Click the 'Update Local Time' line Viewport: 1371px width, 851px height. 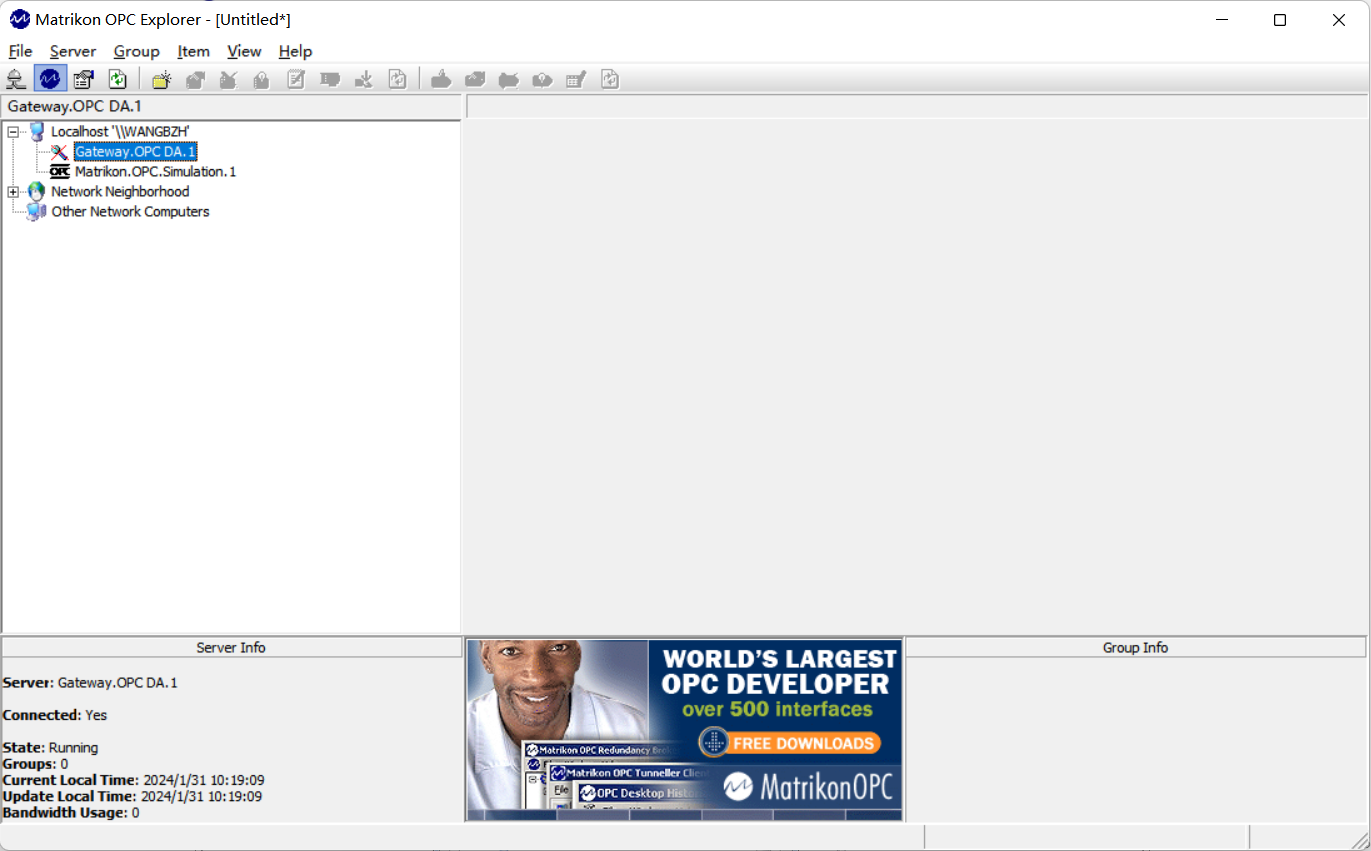pos(132,796)
